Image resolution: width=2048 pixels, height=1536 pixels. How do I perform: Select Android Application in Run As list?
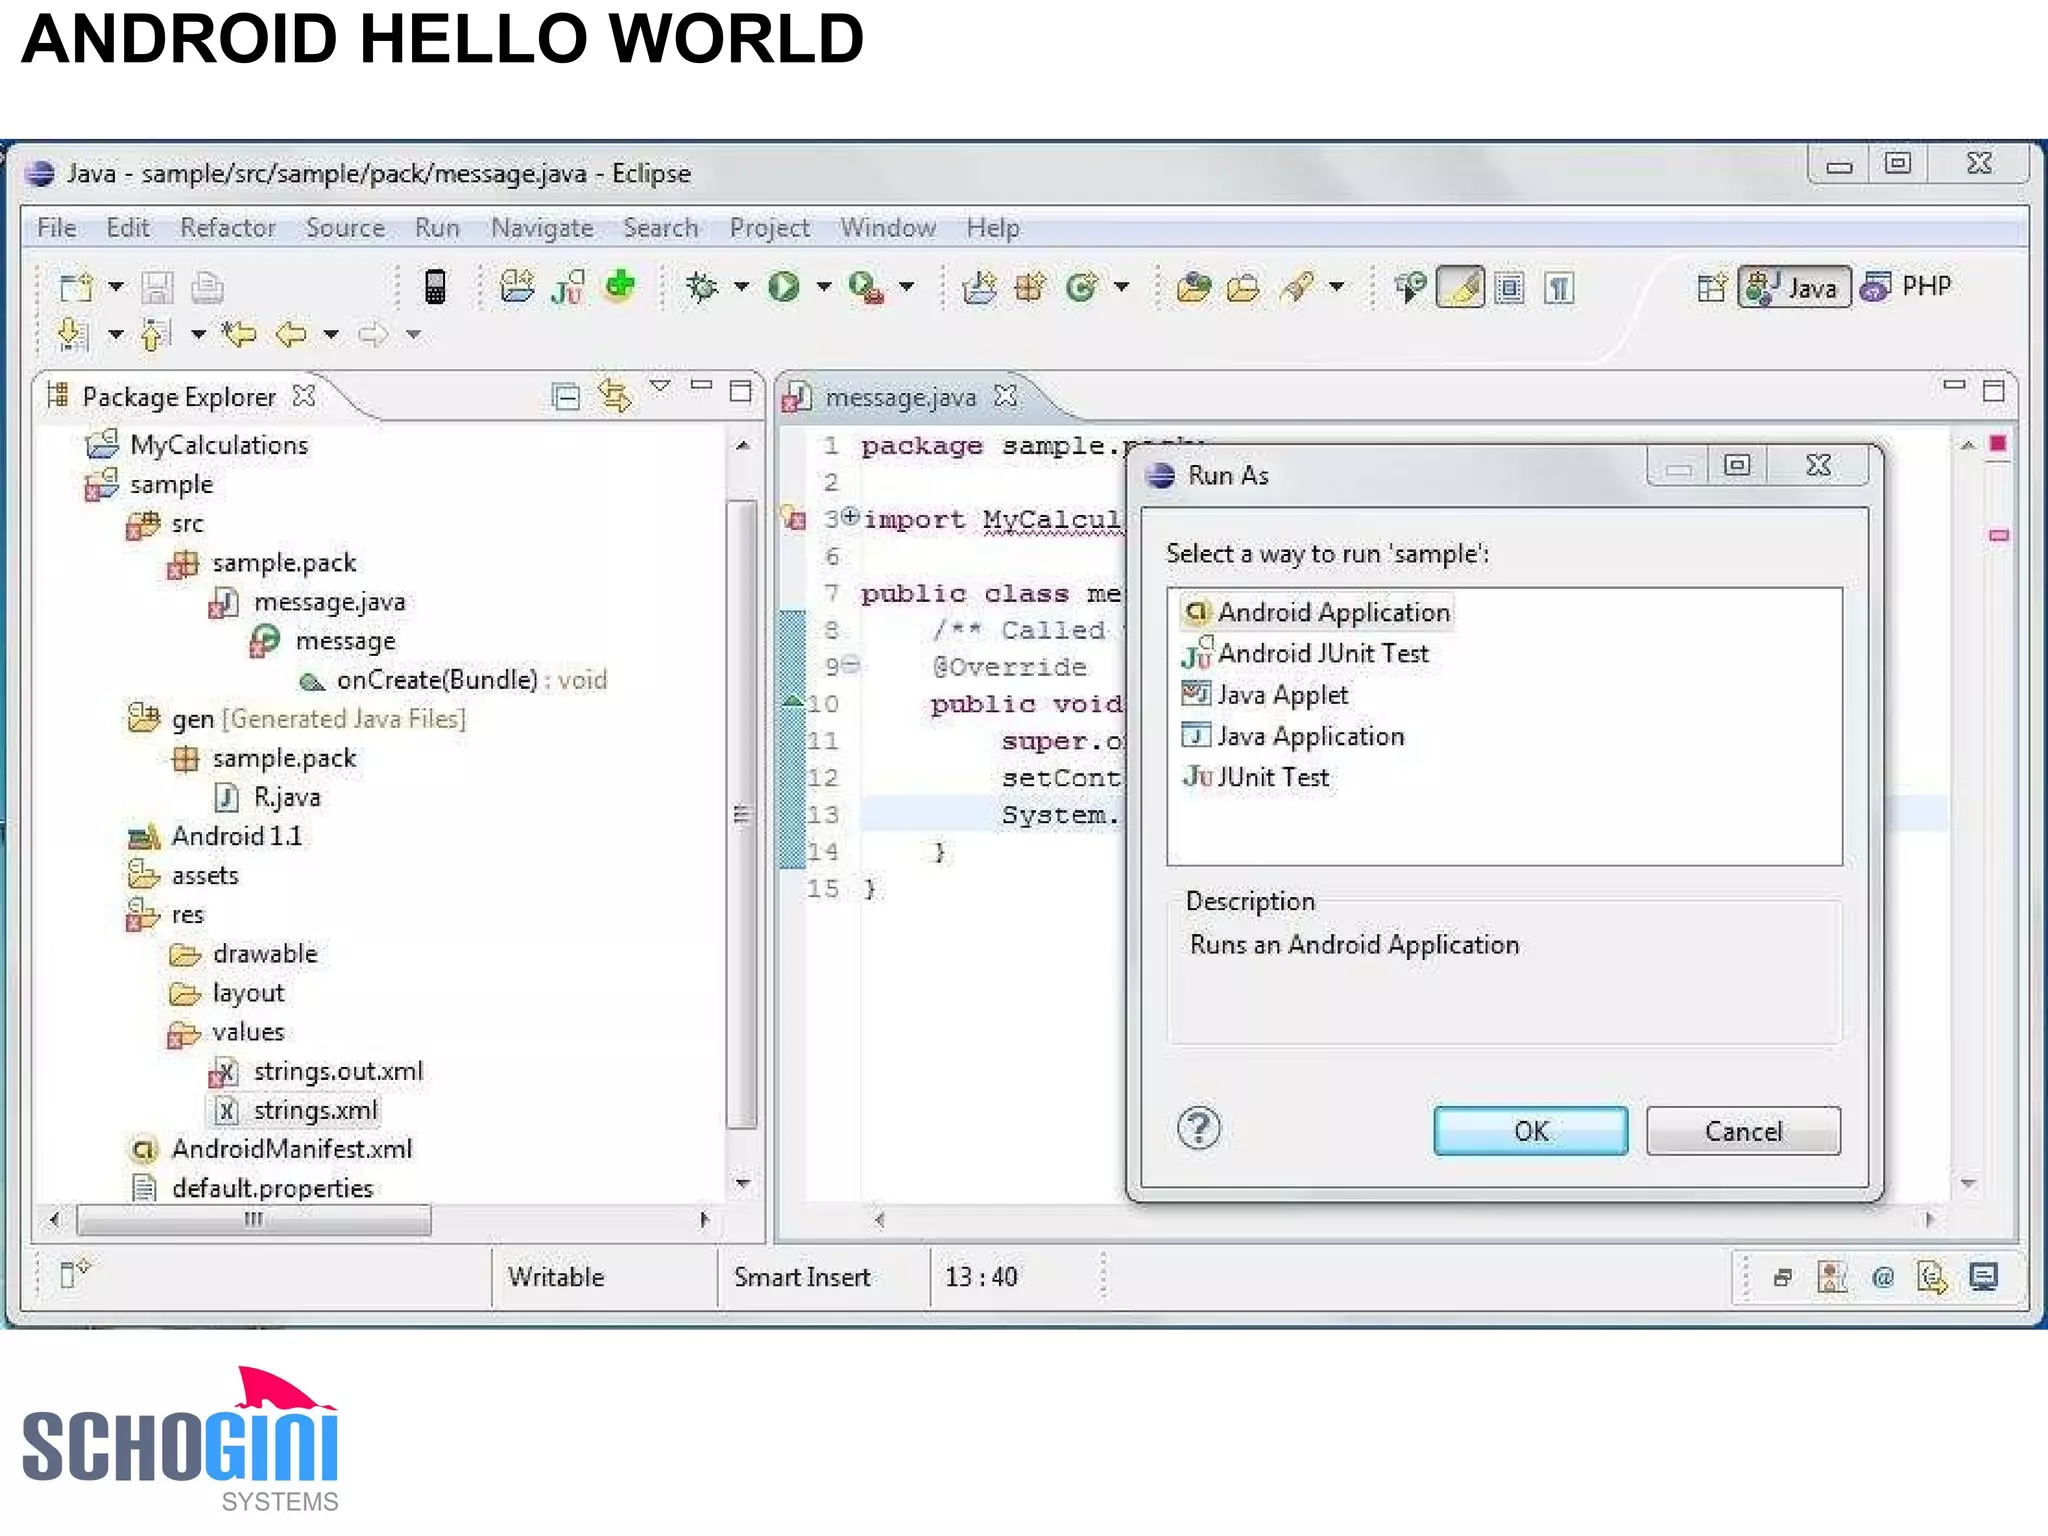tap(1317, 612)
